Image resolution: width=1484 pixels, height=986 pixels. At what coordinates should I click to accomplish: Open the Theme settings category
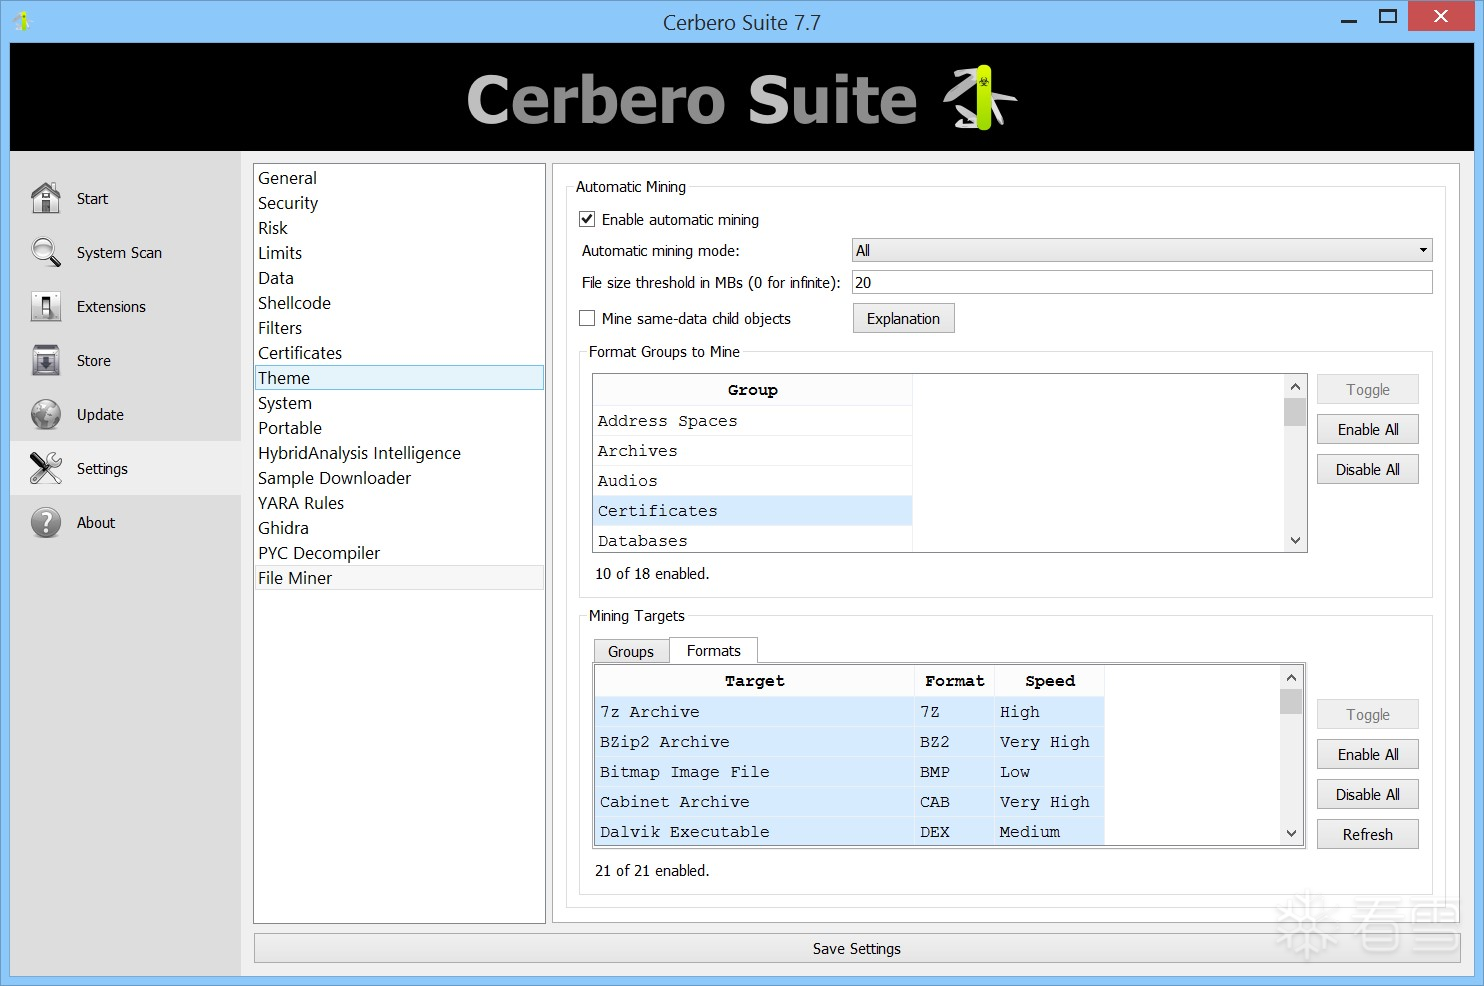click(399, 378)
